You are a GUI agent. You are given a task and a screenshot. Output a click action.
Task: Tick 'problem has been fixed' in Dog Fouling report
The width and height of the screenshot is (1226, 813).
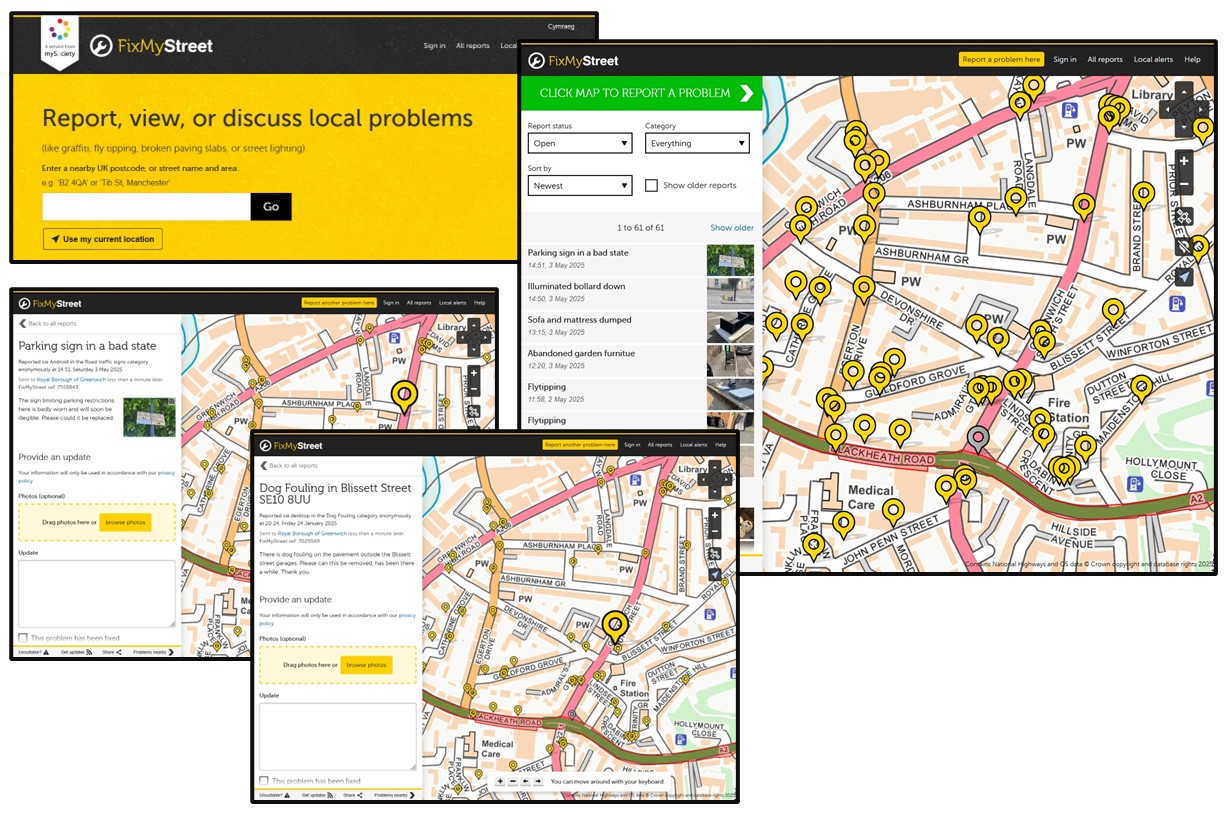[264, 781]
